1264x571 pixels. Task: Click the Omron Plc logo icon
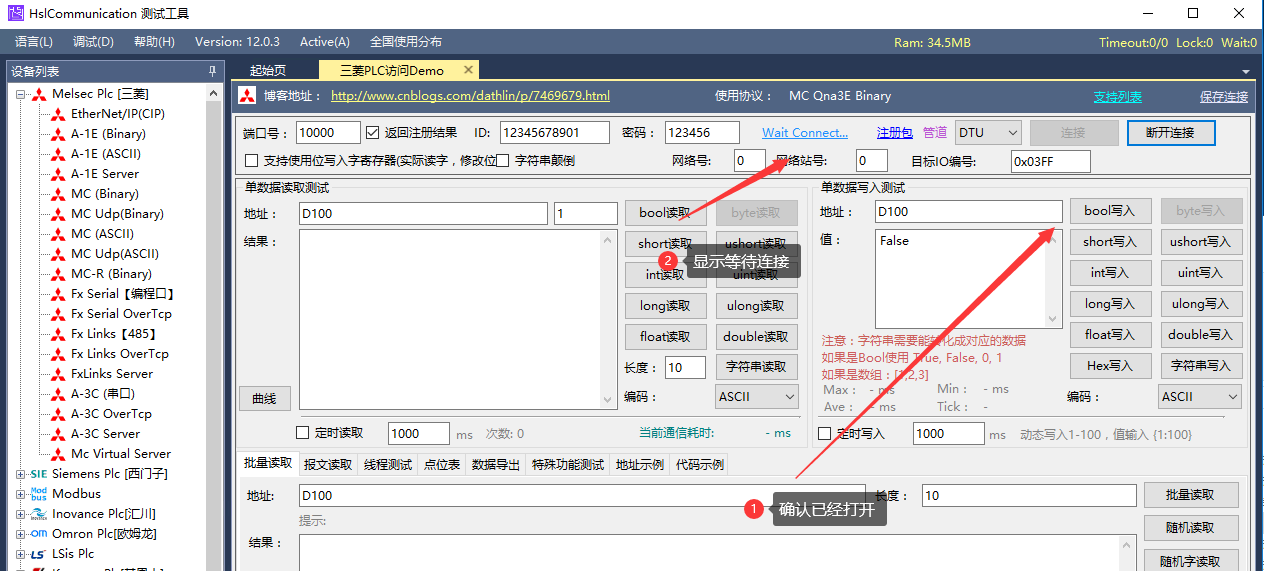coord(39,534)
